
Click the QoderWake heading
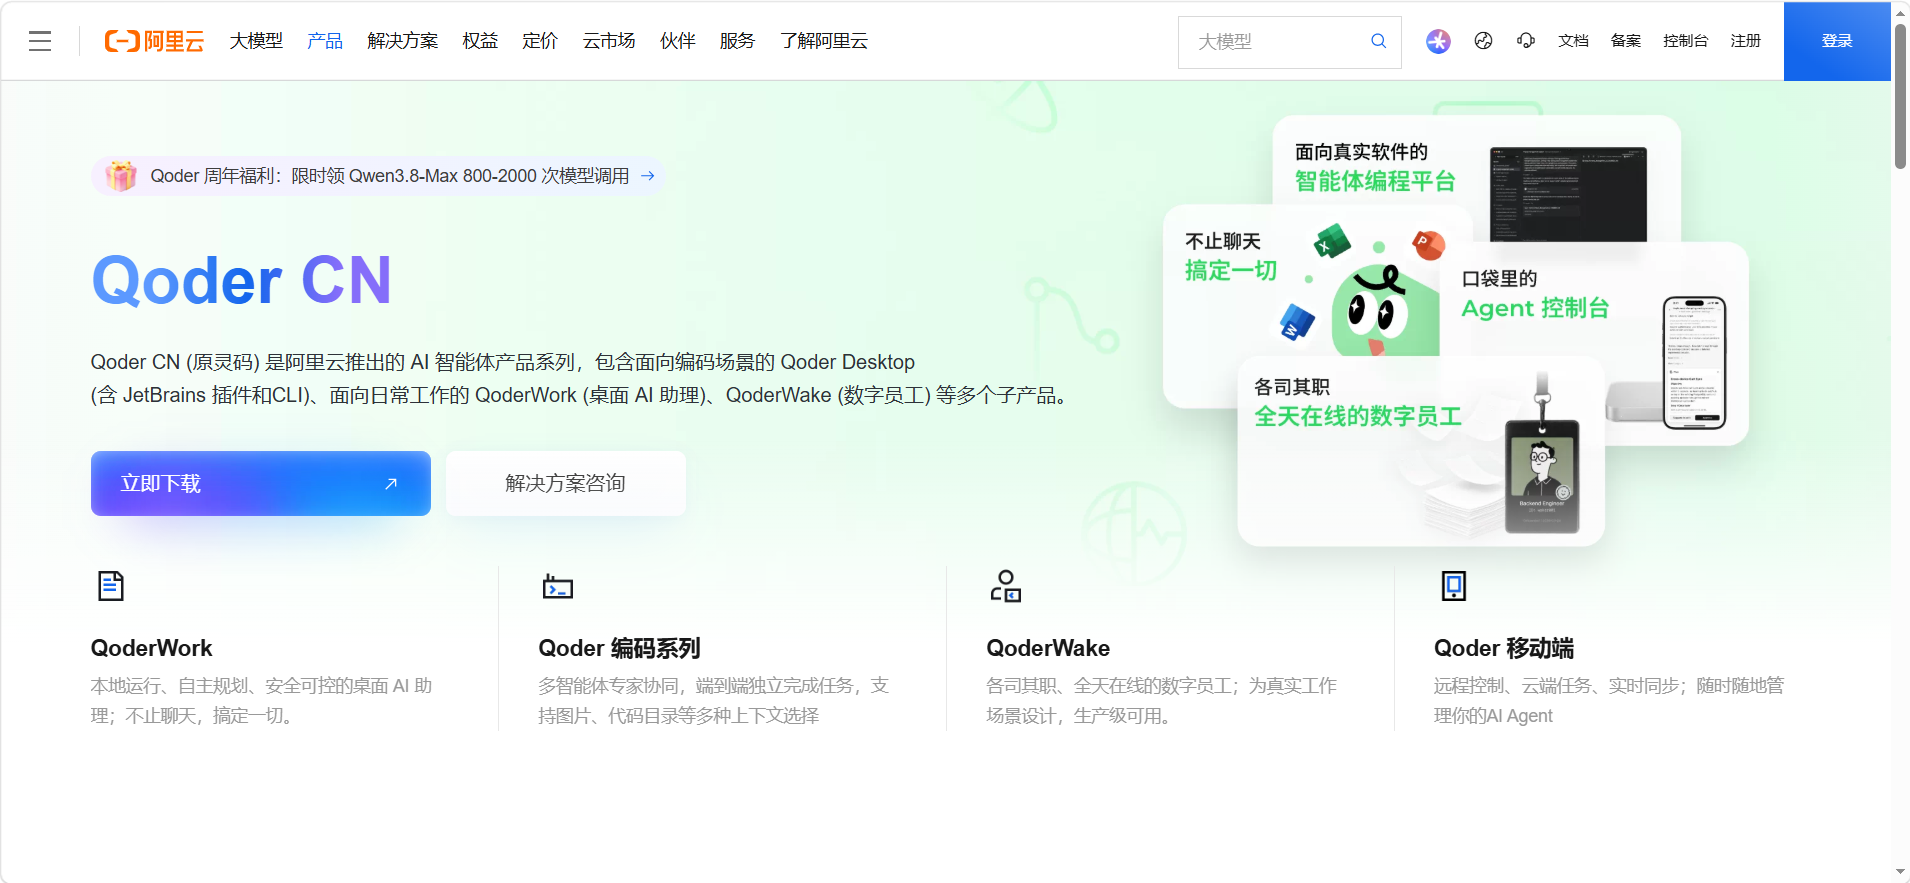pyautogui.click(x=1048, y=649)
